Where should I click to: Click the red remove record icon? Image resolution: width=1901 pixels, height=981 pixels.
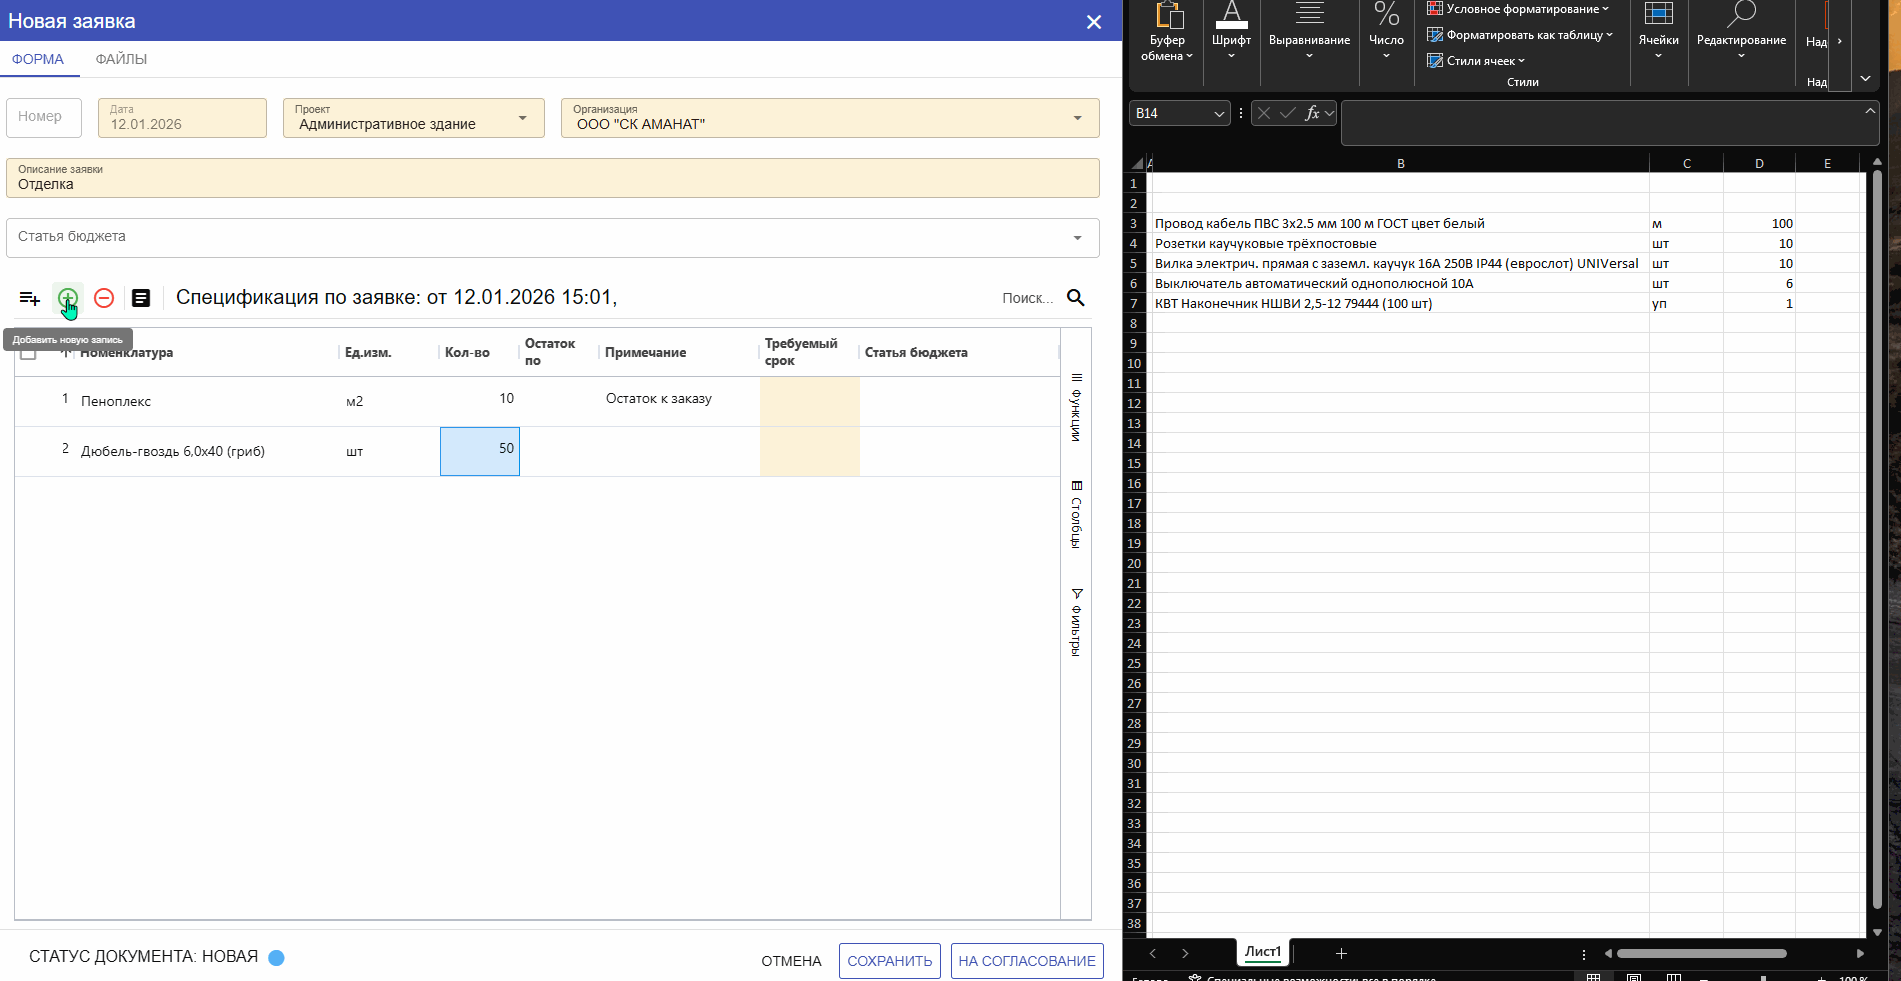104,298
